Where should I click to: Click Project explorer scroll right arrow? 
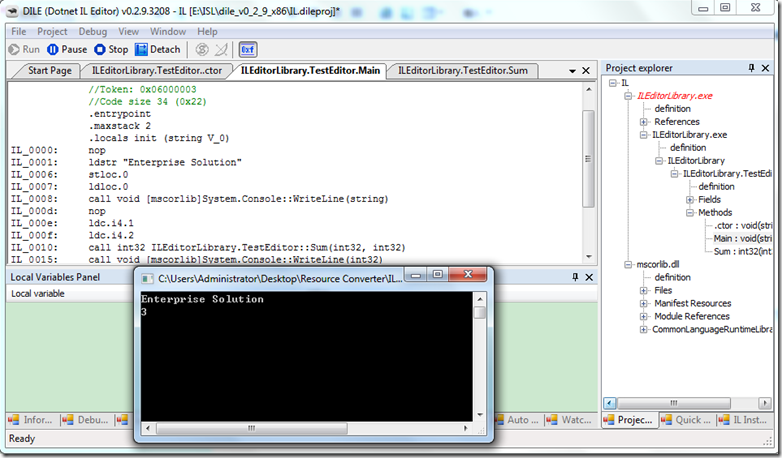point(765,403)
